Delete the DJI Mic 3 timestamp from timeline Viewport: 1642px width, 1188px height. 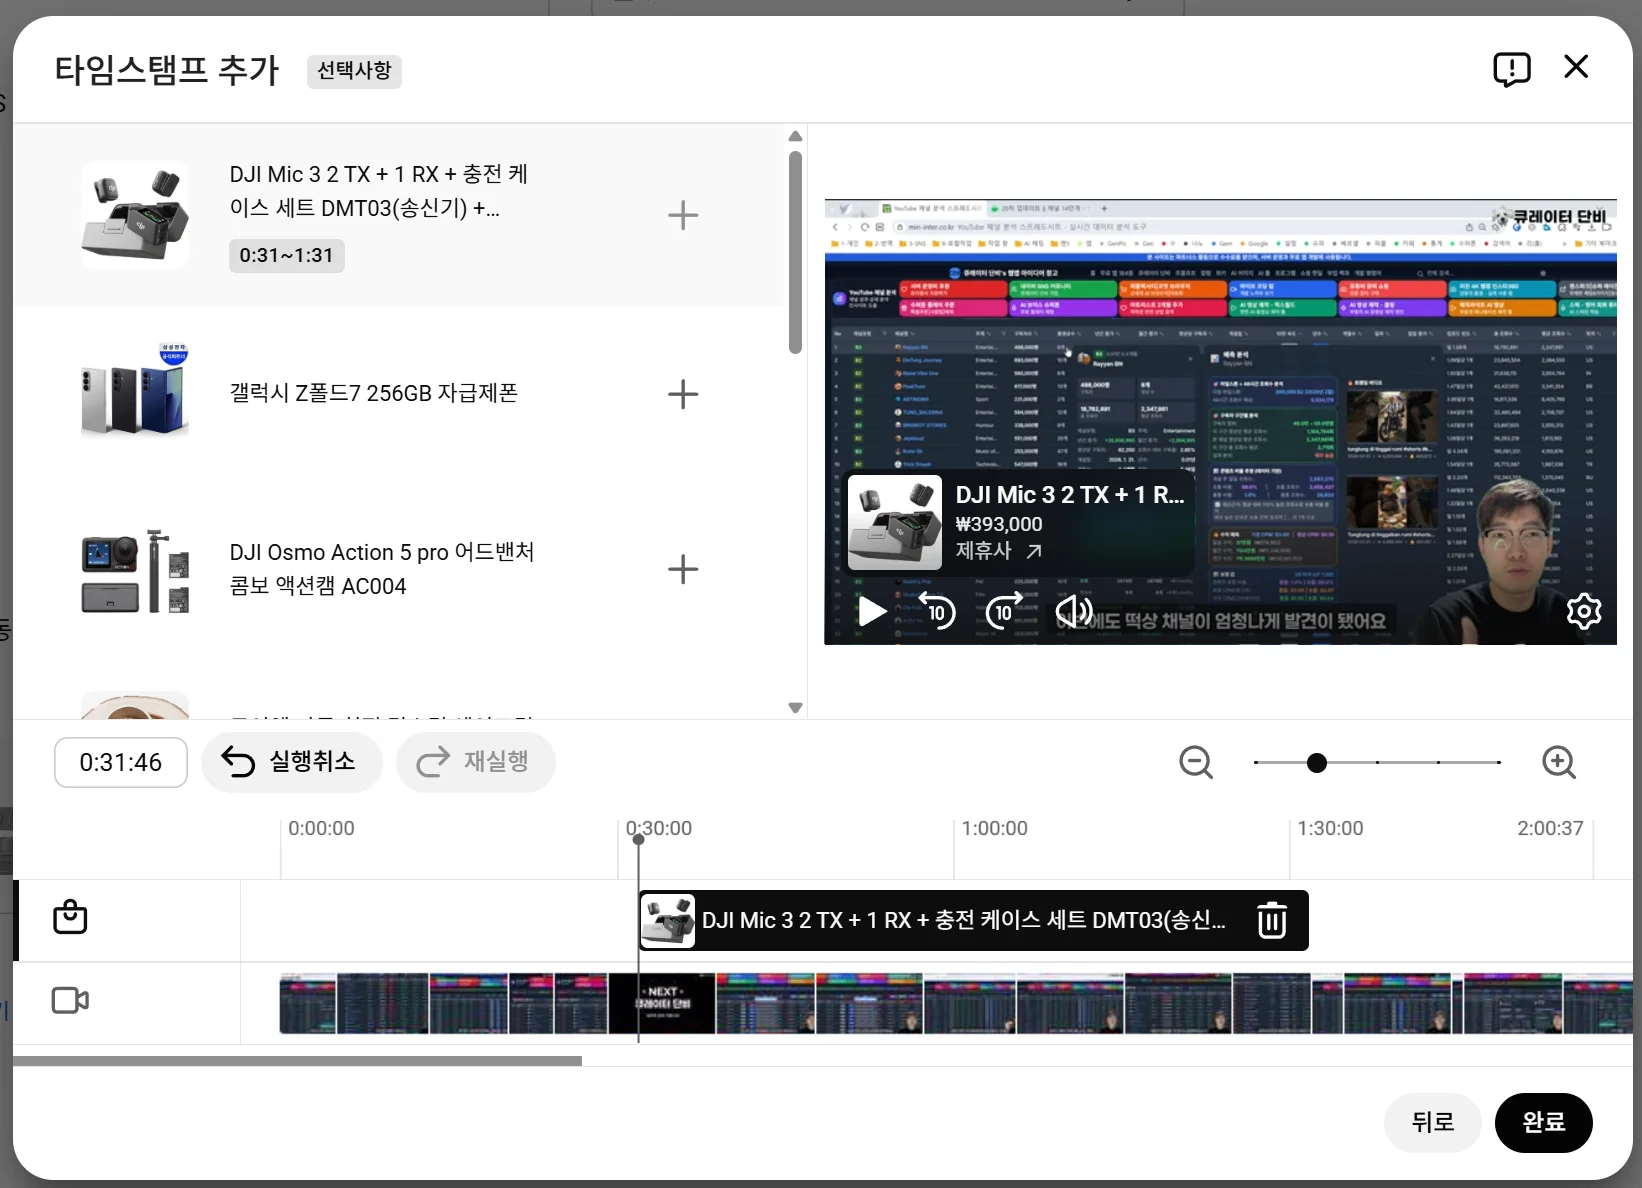coord(1272,920)
